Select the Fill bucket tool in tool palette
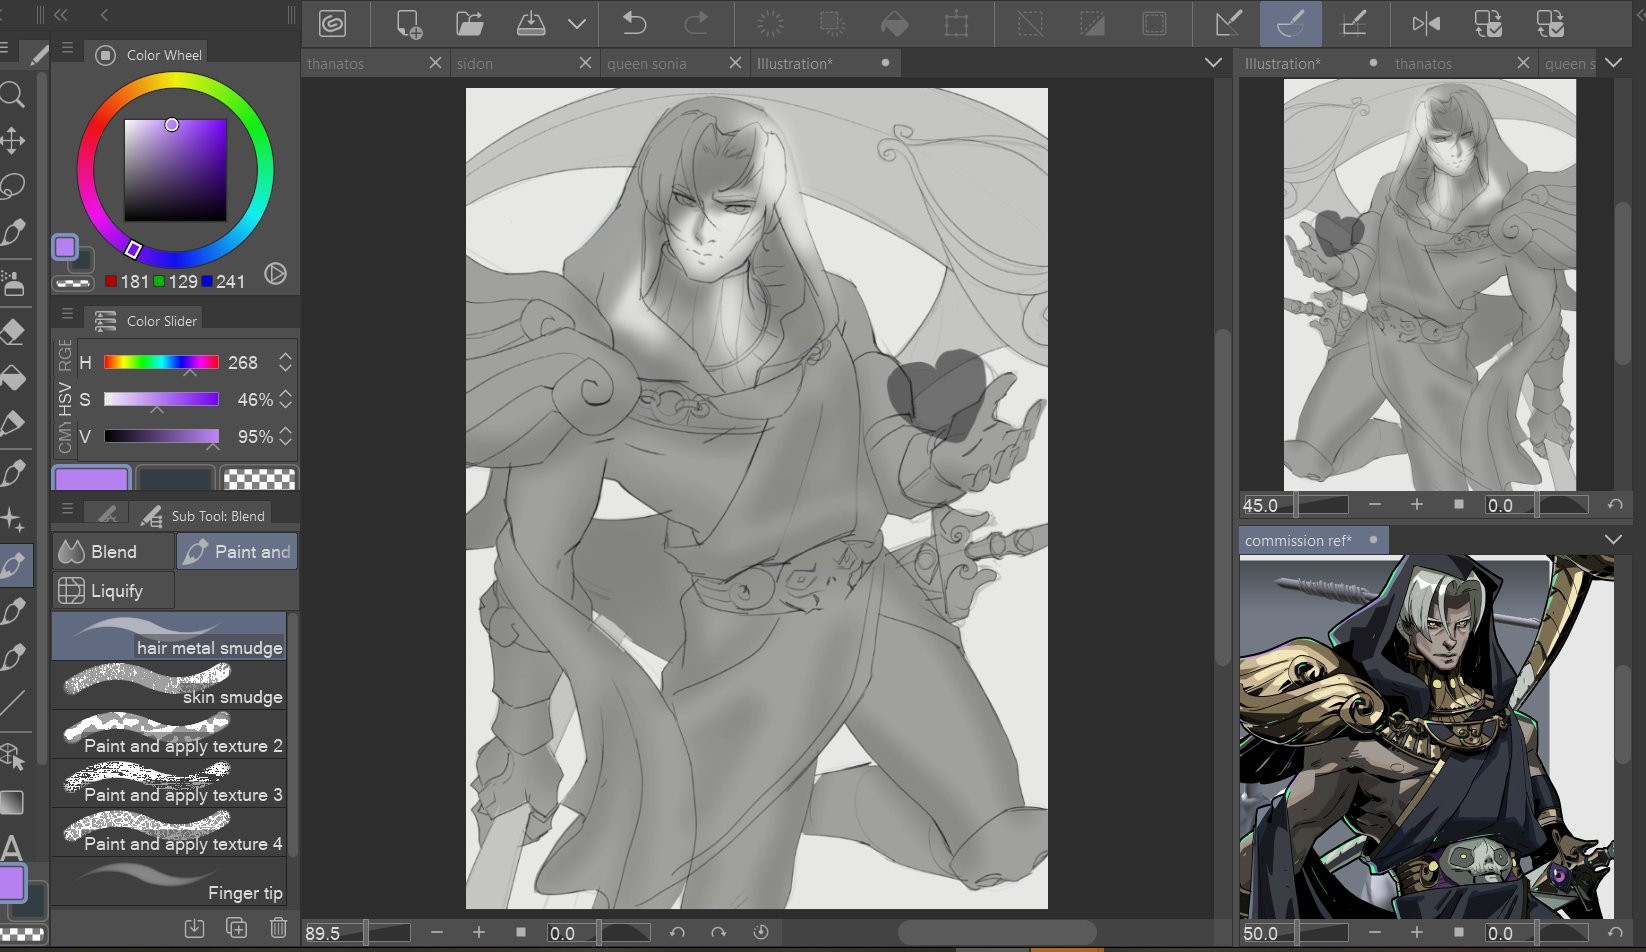The image size is (1646, 952). point(12,377)
